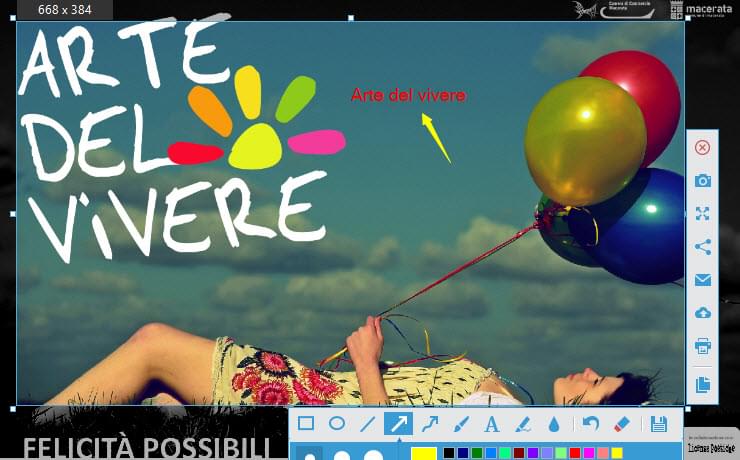Pick the dark red maroon swatch
740x460 pixels.
click(519, 453)
